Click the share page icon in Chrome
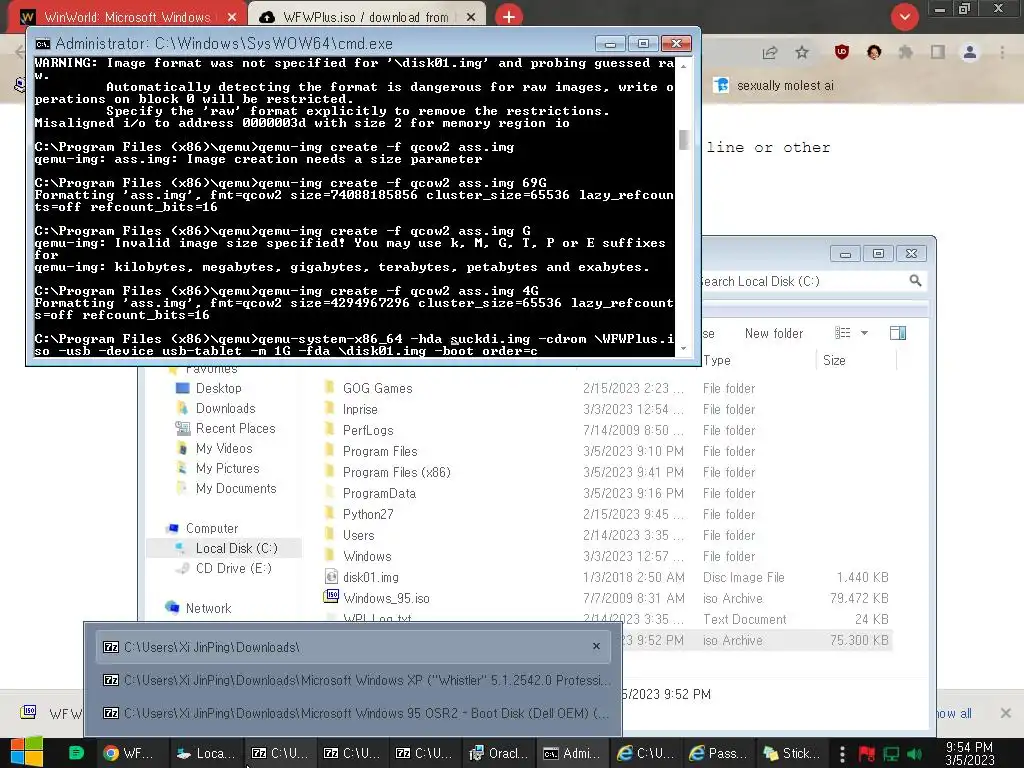 pos(770,53)
